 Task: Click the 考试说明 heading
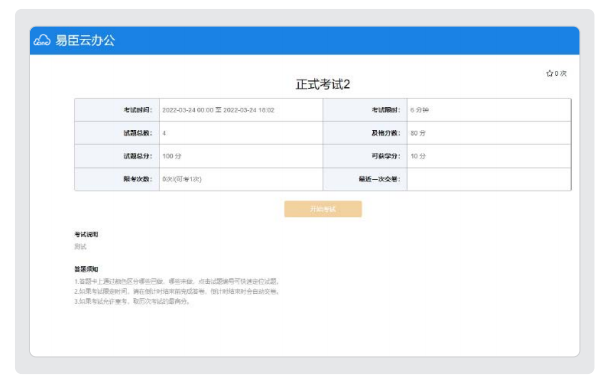pyautogui.click(x=86, y=234)
